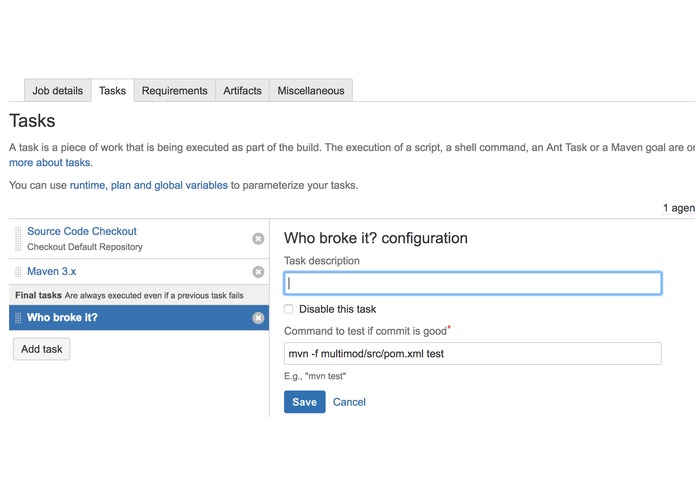
Task: Select the Source Code Checkout task
Action: point(82,231)
